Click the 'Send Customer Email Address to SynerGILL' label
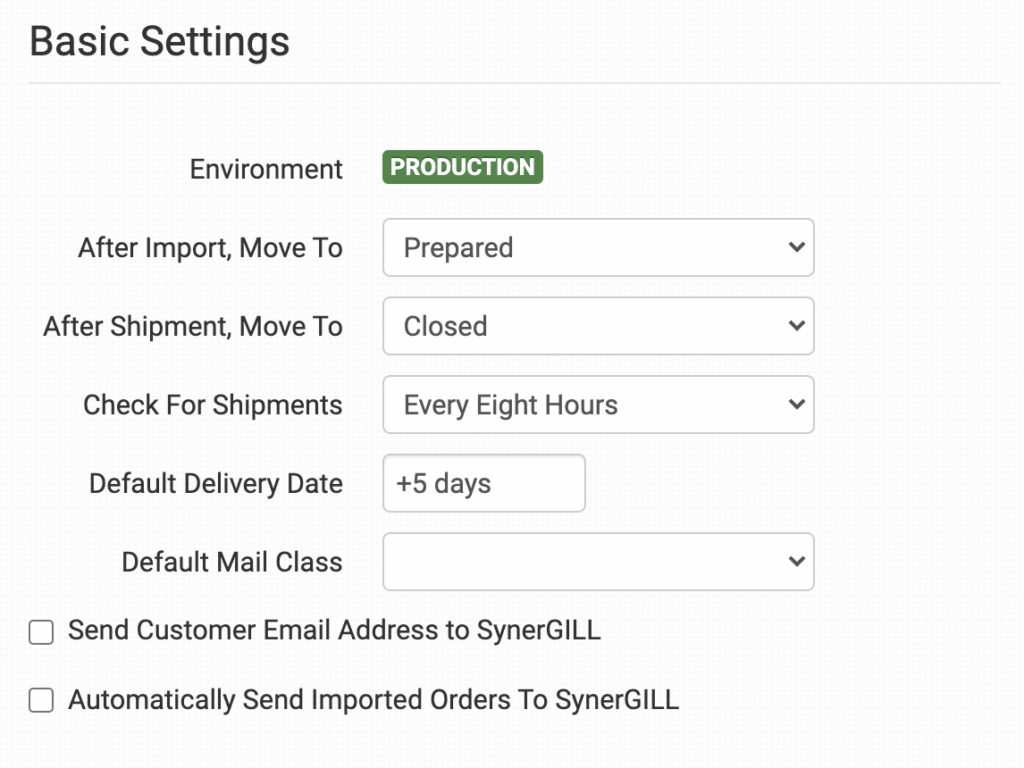Screen dimensions: 1024x768 click(334, 630)
